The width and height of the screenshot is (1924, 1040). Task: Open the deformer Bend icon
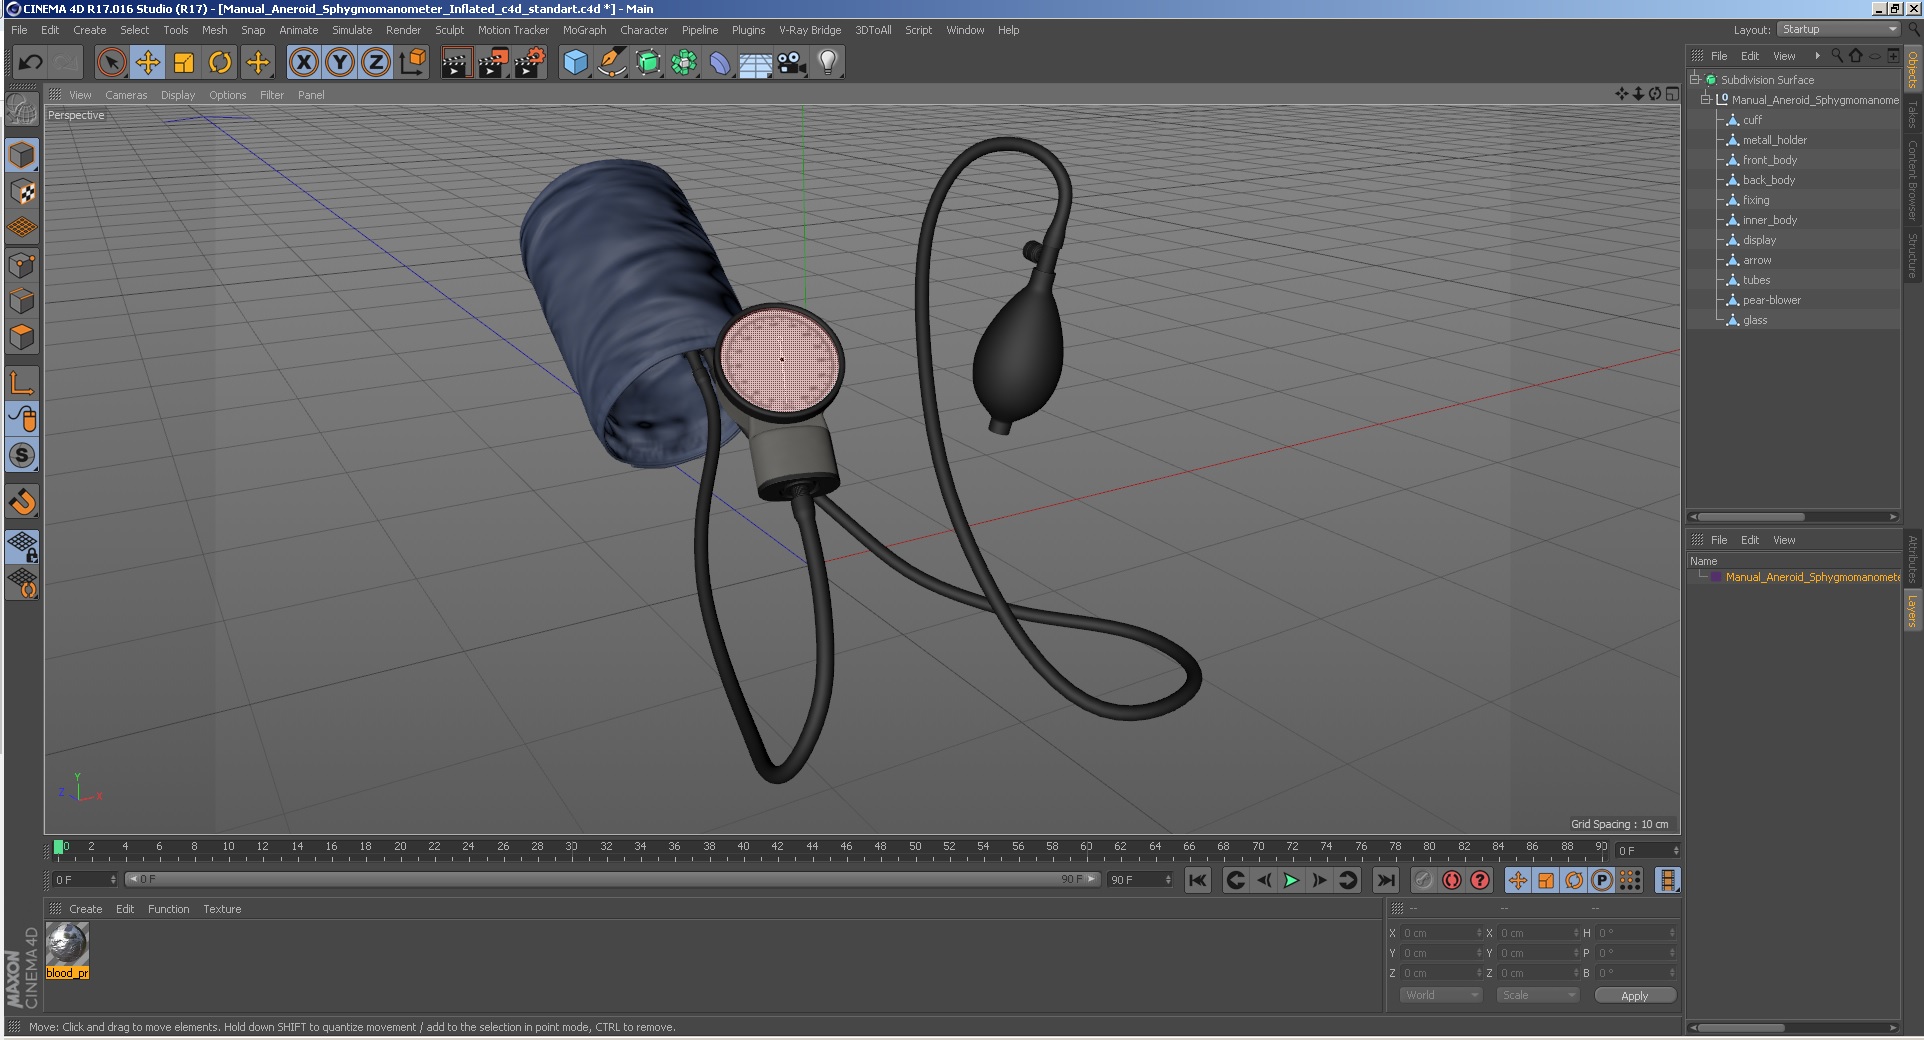pyautogui.click(x=720, y=63)
